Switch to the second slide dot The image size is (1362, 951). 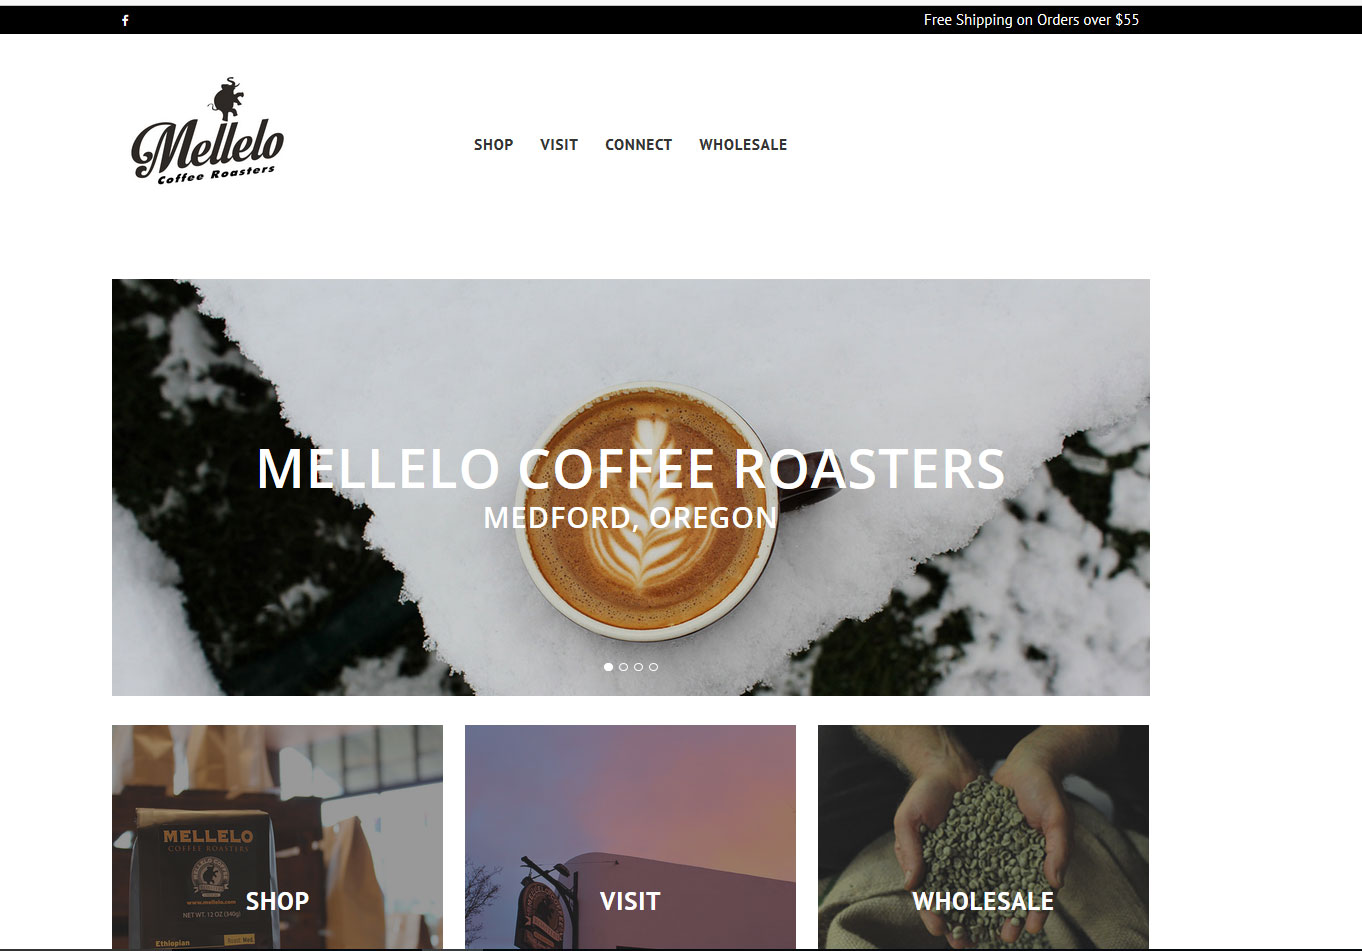(623, 666)
